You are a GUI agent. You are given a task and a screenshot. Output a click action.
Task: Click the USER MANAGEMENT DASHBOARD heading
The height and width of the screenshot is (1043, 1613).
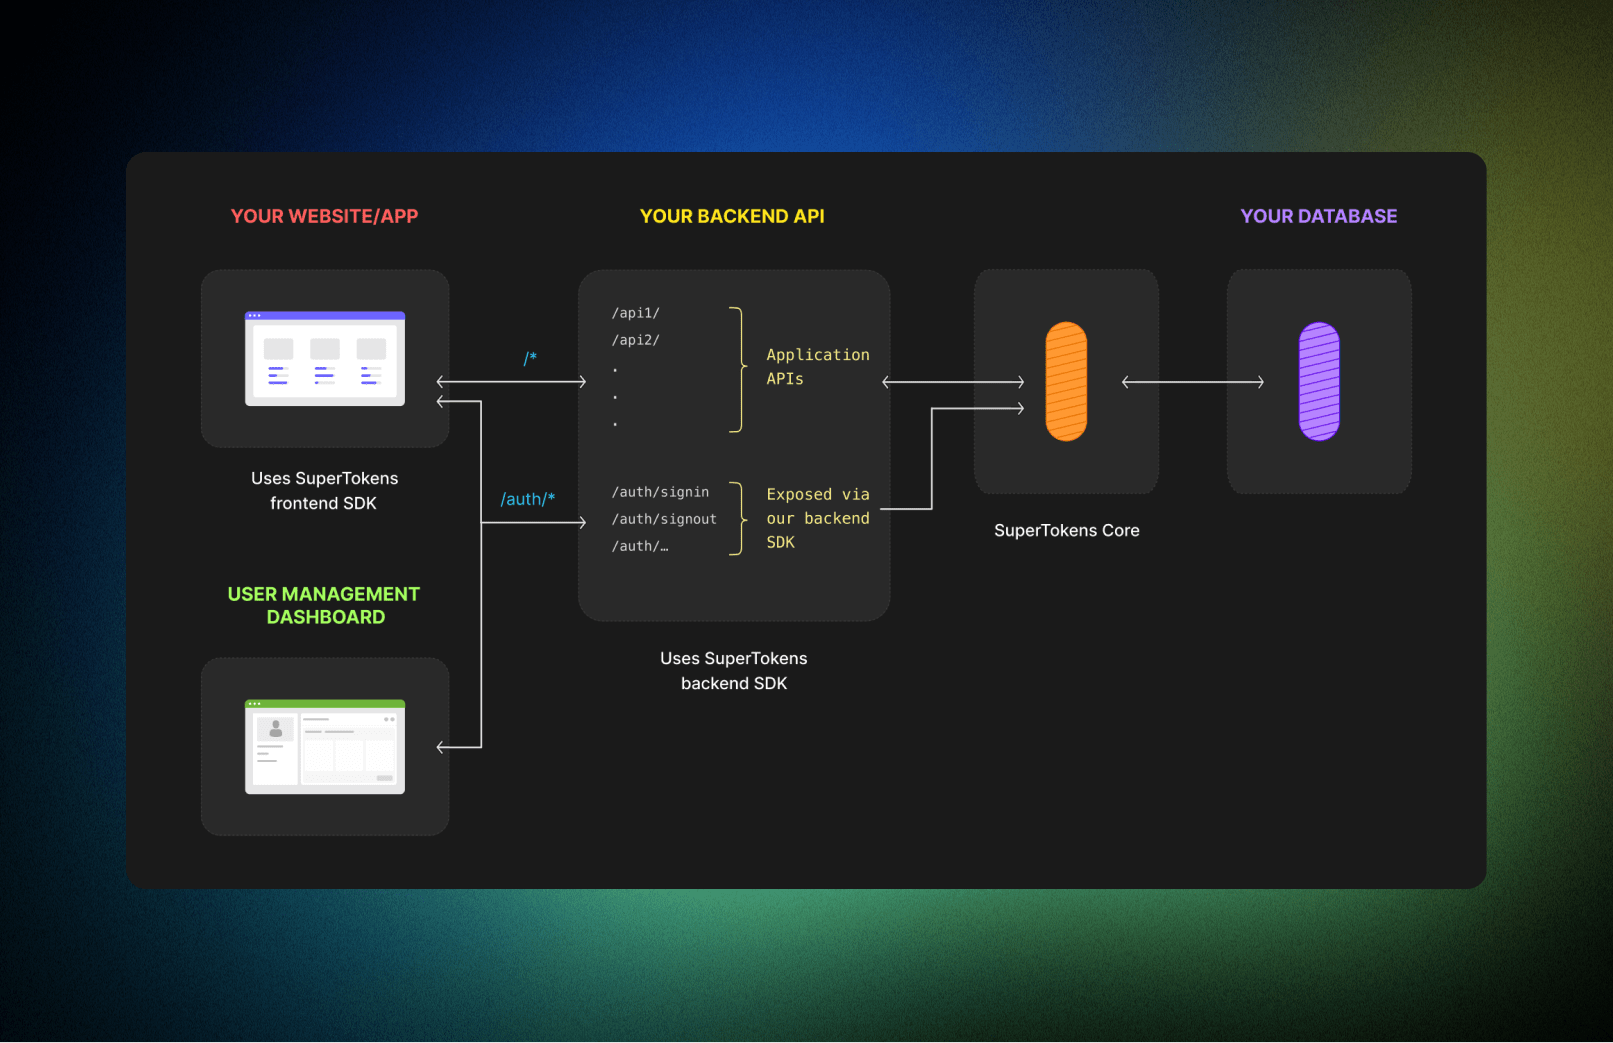click(324, 605)
